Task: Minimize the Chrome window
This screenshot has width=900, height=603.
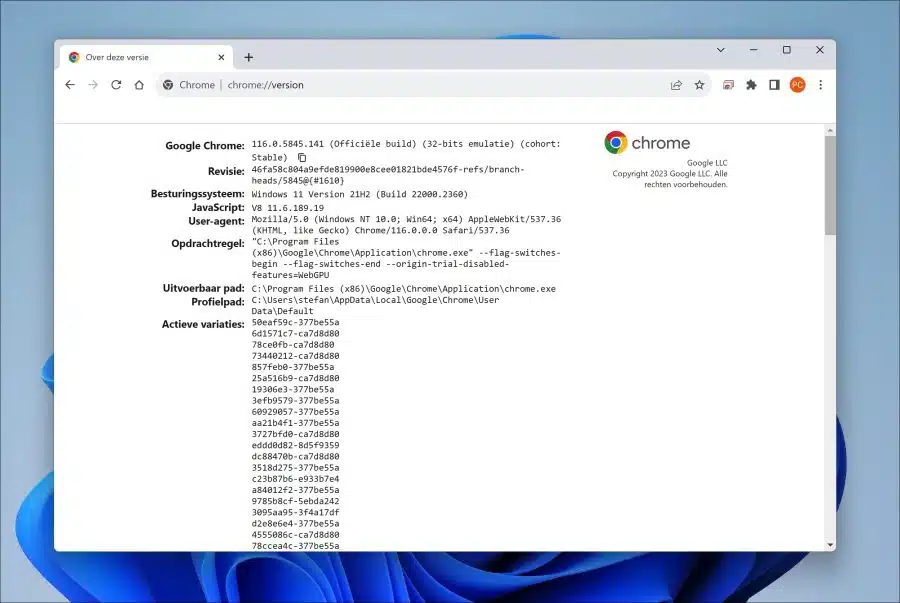Action: [x=754, y=50]
